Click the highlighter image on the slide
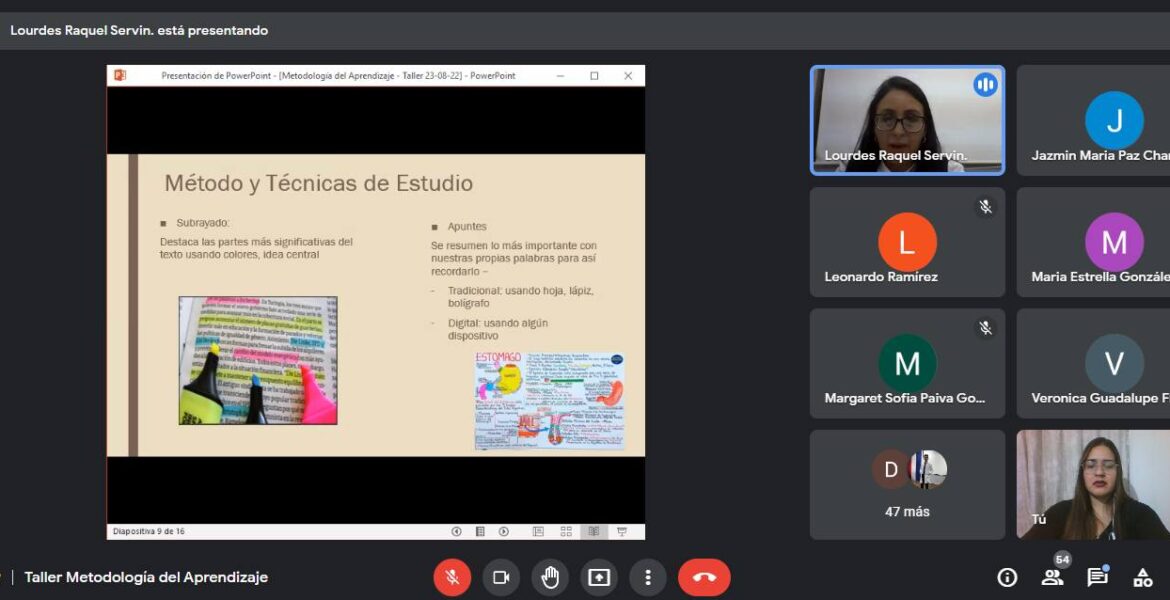The image size is (1170, 600). (258, 360)
